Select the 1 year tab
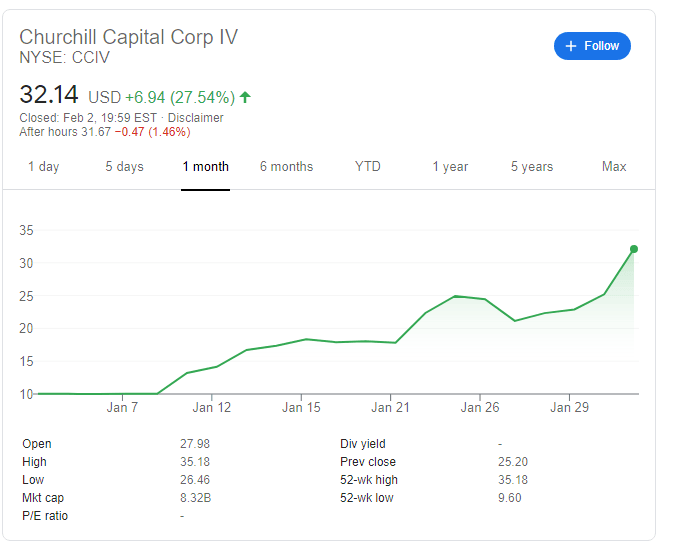 450,167
